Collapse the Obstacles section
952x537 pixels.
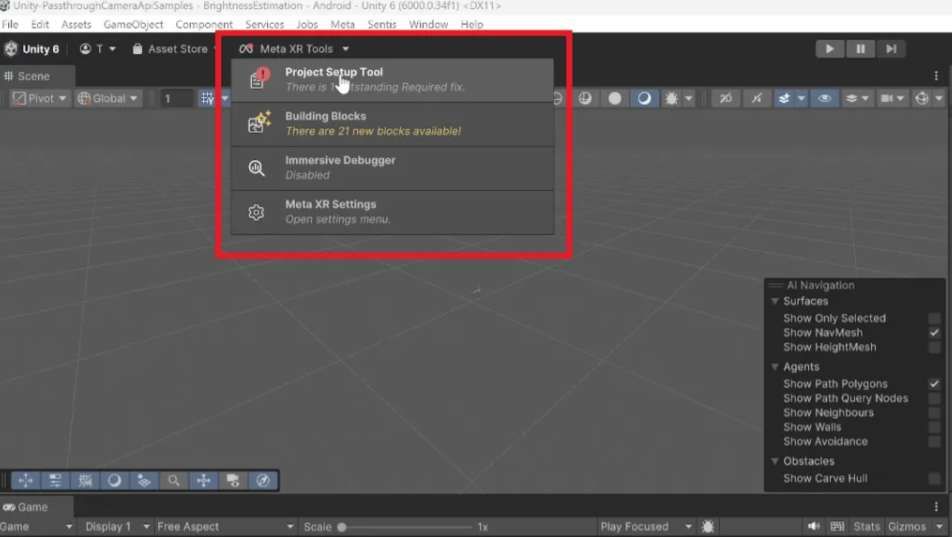[775, 461]
